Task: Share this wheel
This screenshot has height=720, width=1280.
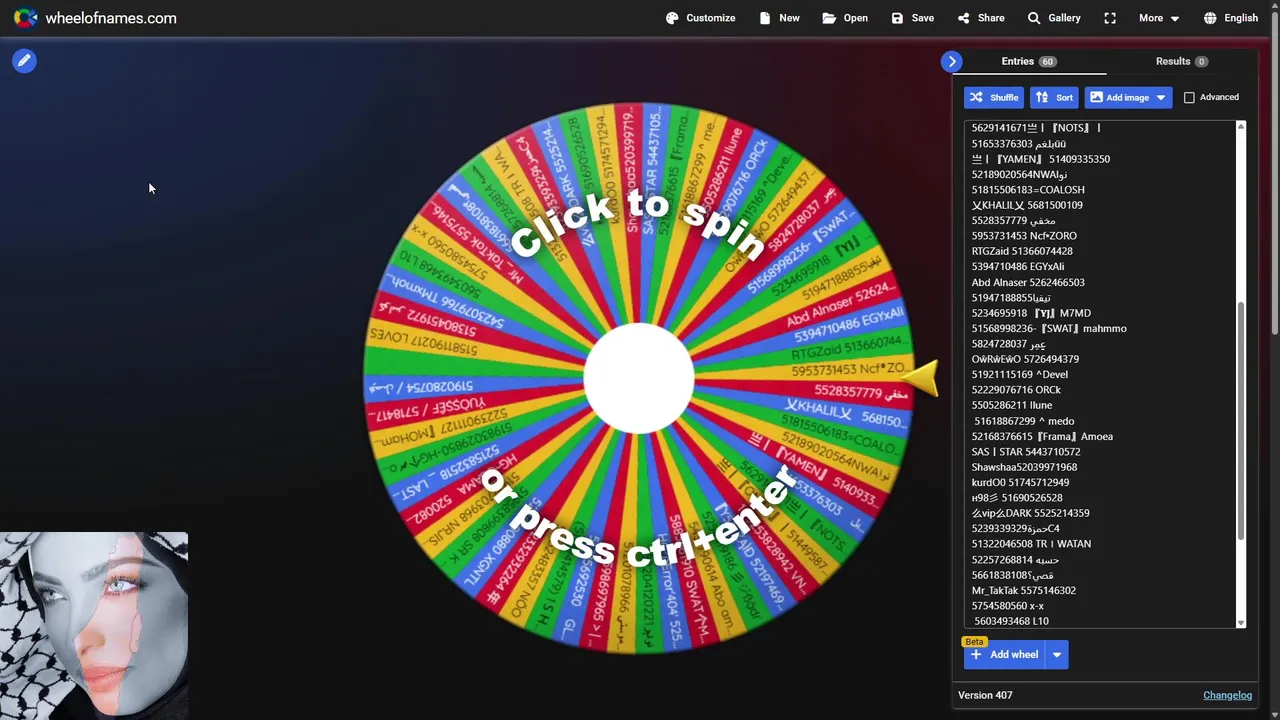Action: [980, 18]
